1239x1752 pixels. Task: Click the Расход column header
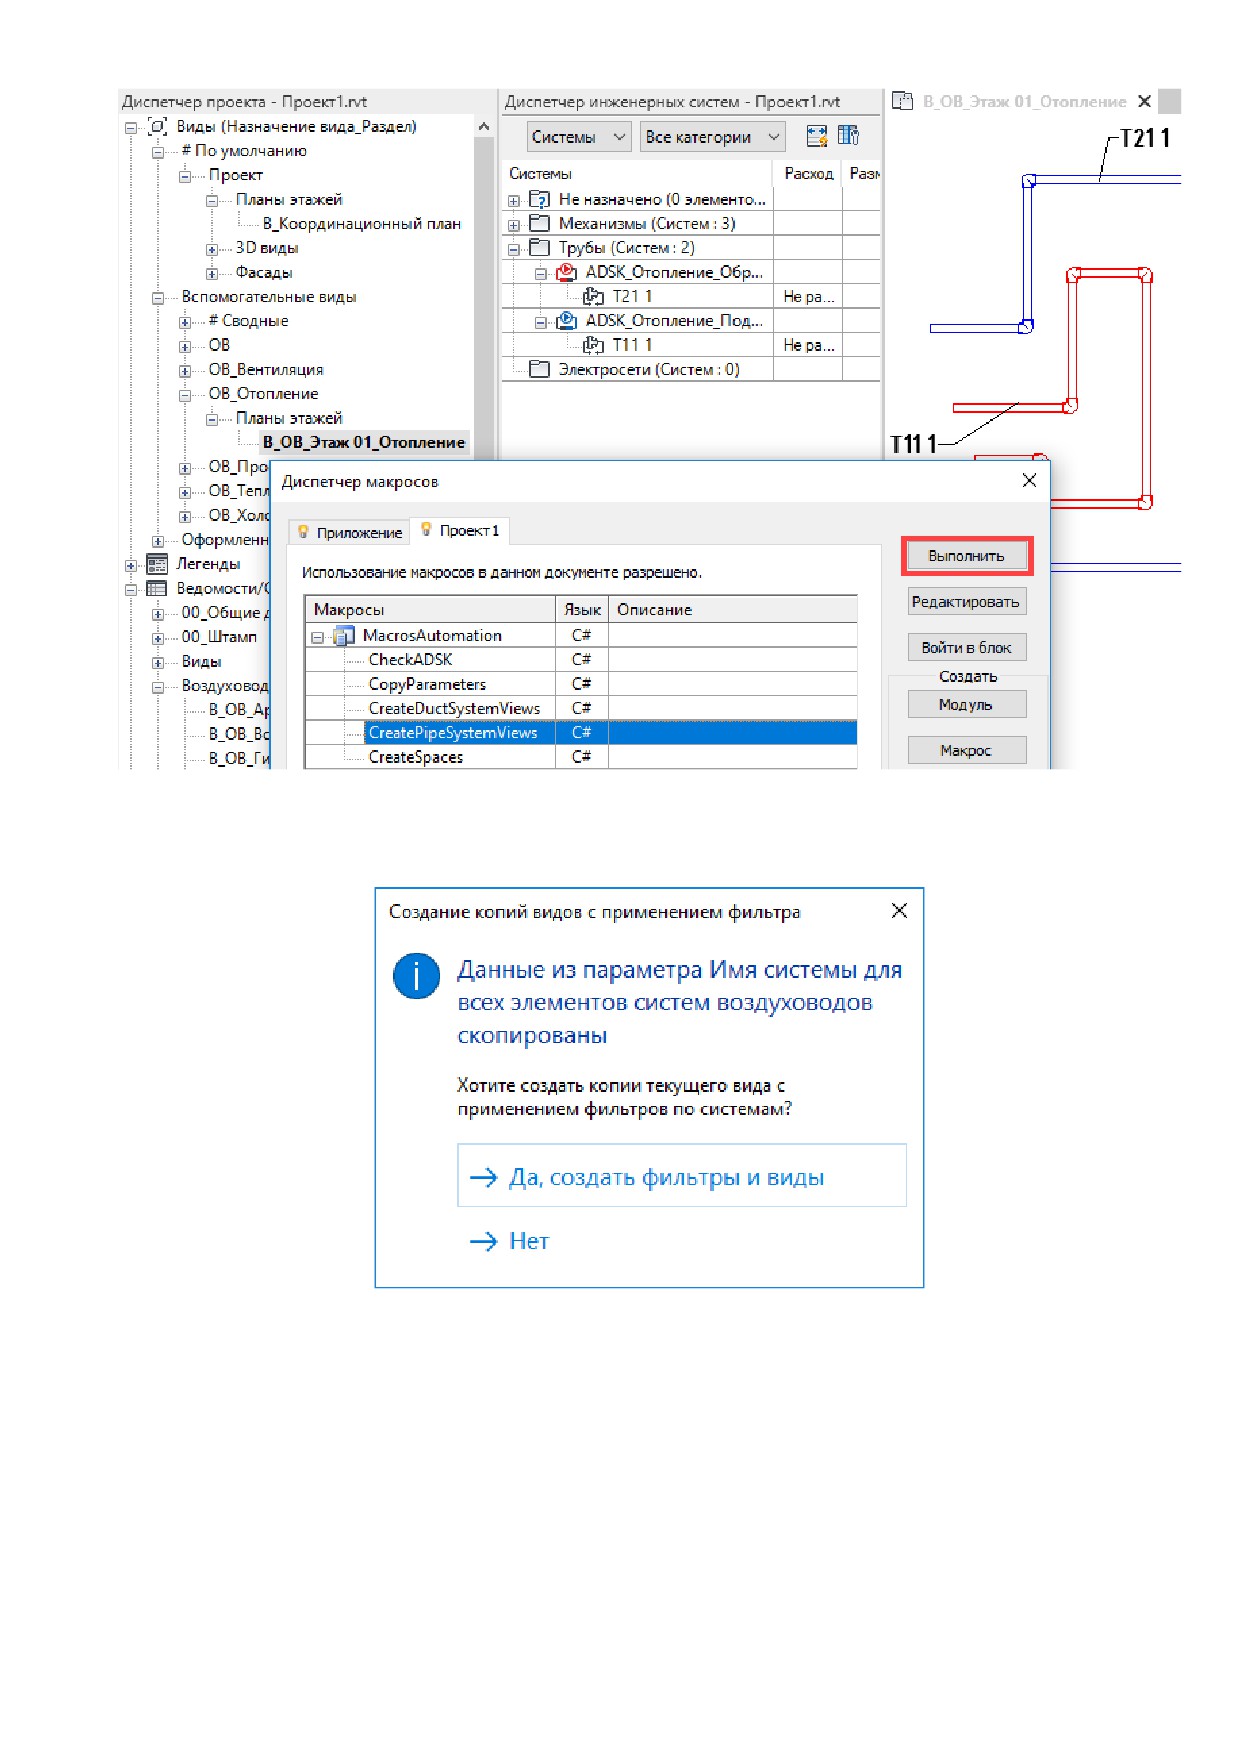tap(808, 174)
